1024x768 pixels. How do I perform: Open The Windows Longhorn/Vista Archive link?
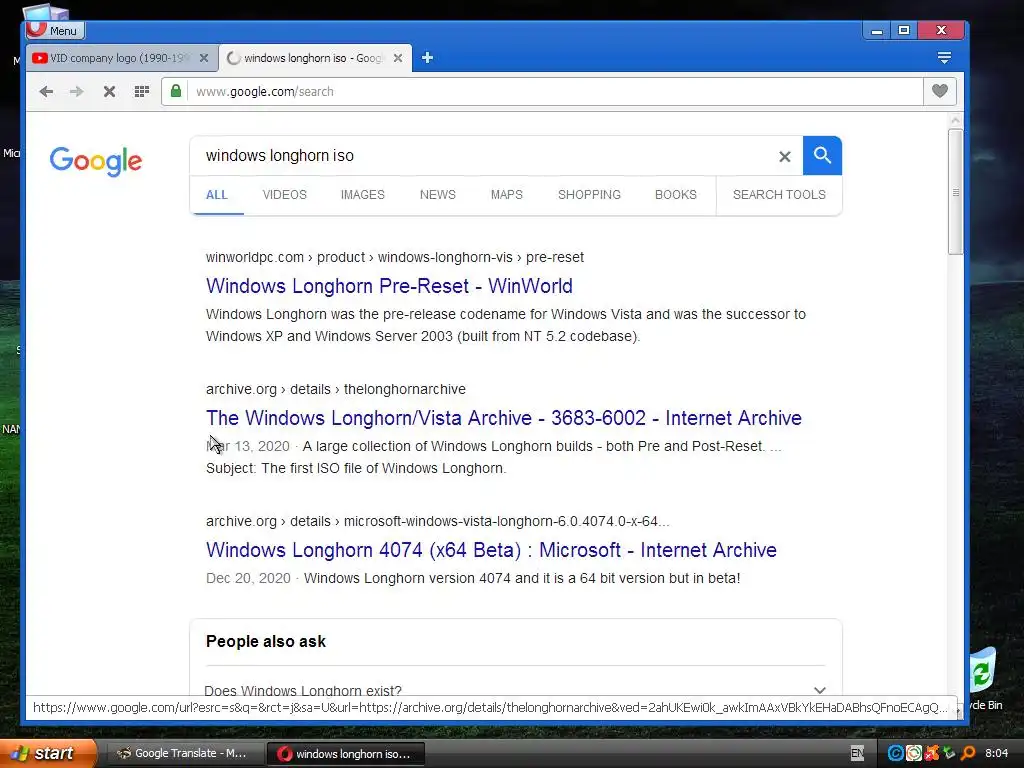504,418
